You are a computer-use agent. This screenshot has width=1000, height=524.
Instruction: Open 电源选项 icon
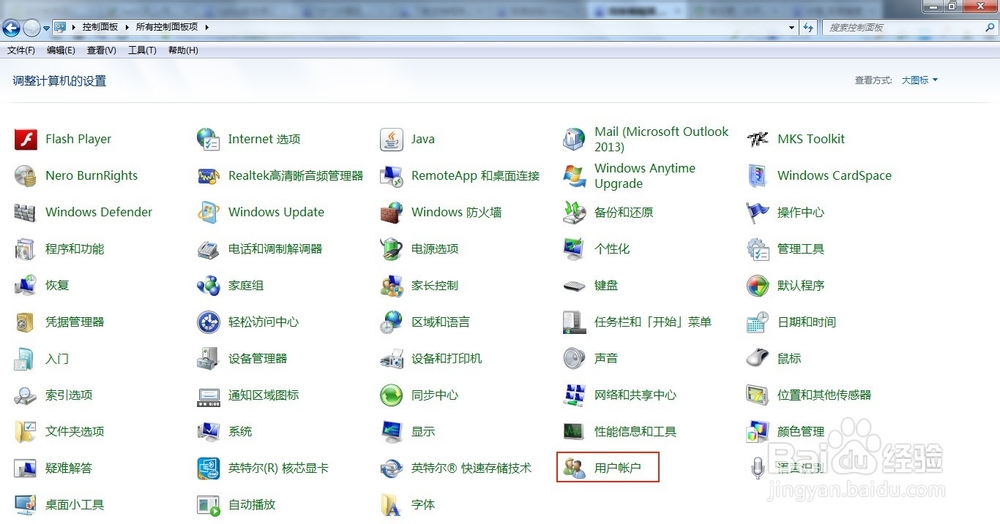point(392,249)
